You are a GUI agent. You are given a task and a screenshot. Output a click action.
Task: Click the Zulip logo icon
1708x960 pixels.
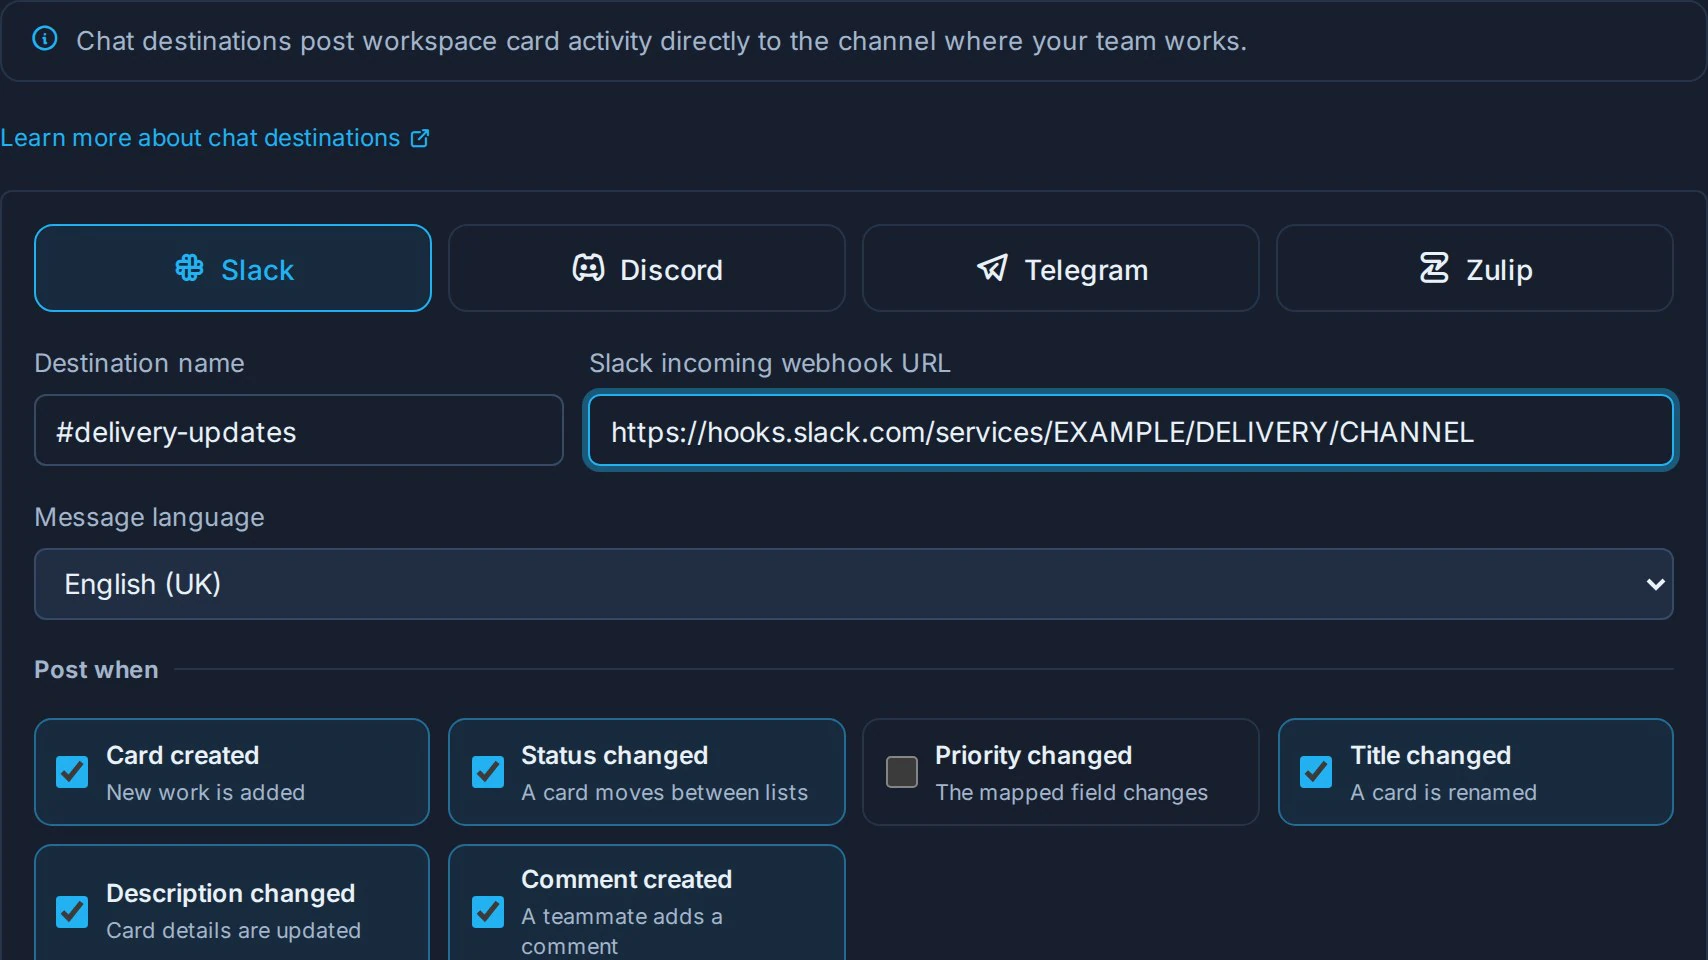click(1434, 268)
